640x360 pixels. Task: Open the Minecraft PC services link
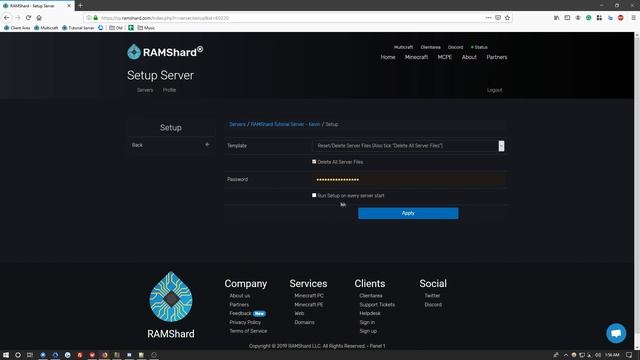[x=309, y=296]
